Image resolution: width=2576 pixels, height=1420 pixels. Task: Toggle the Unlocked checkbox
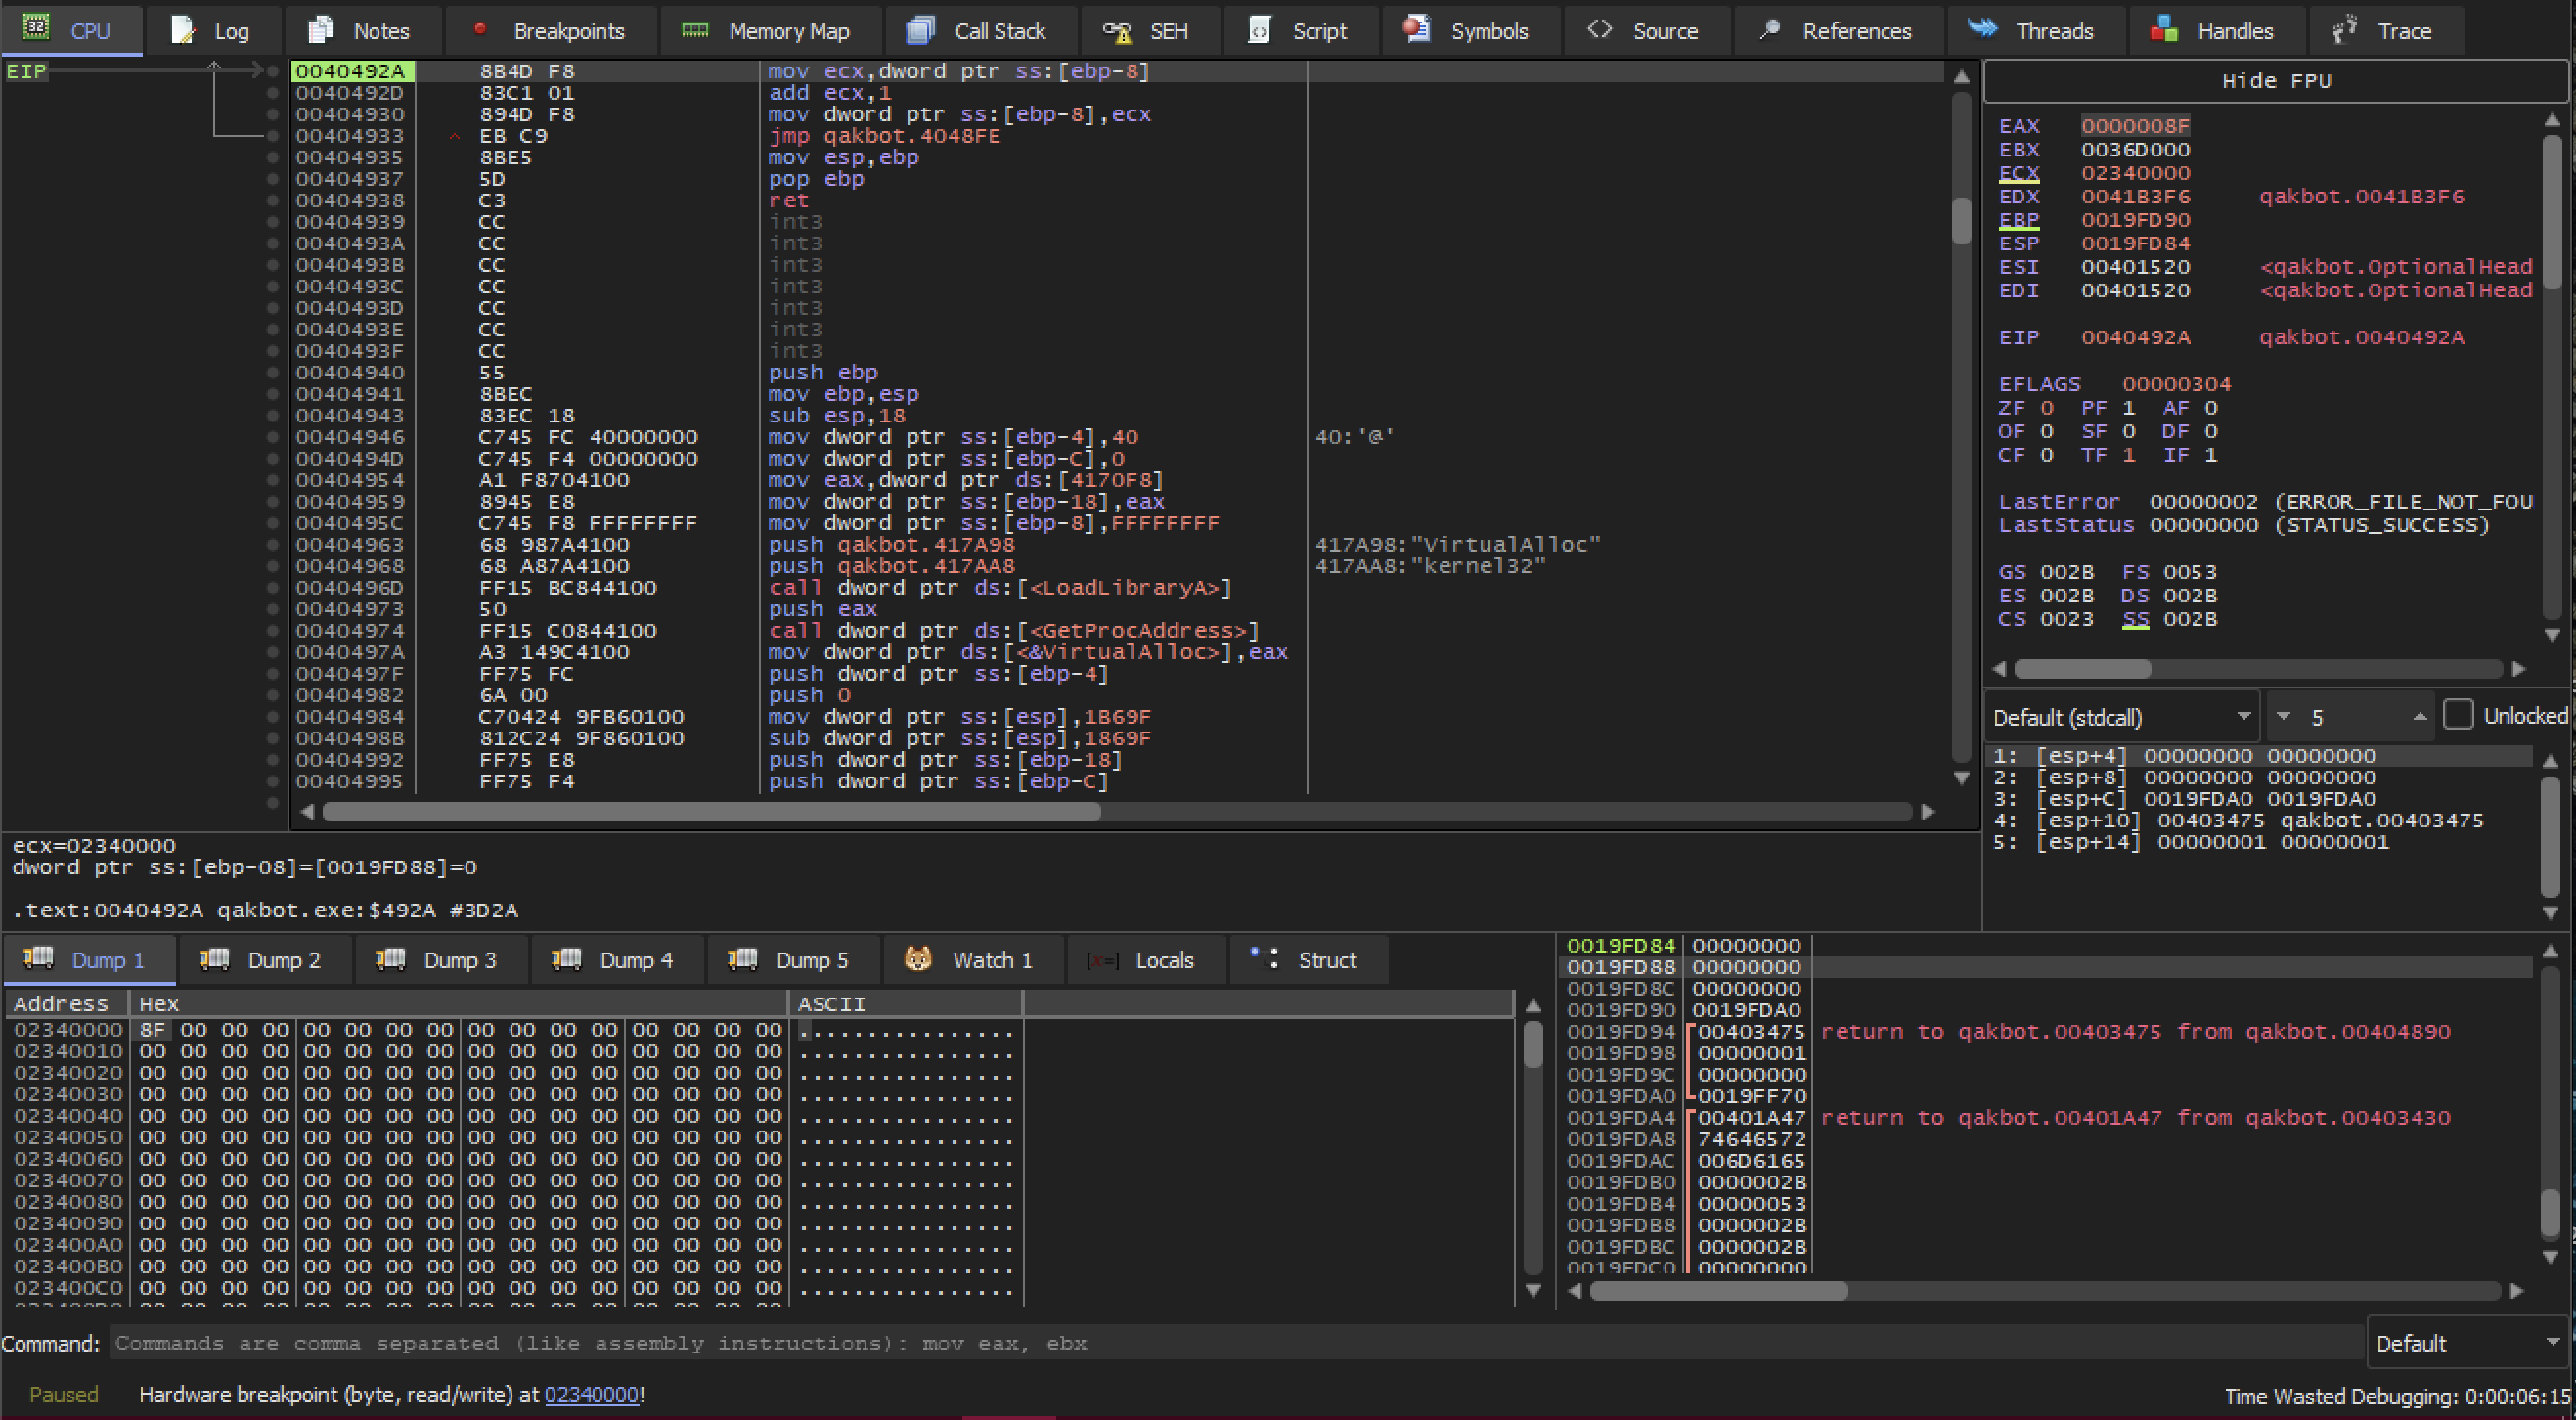coord(2458,715)
